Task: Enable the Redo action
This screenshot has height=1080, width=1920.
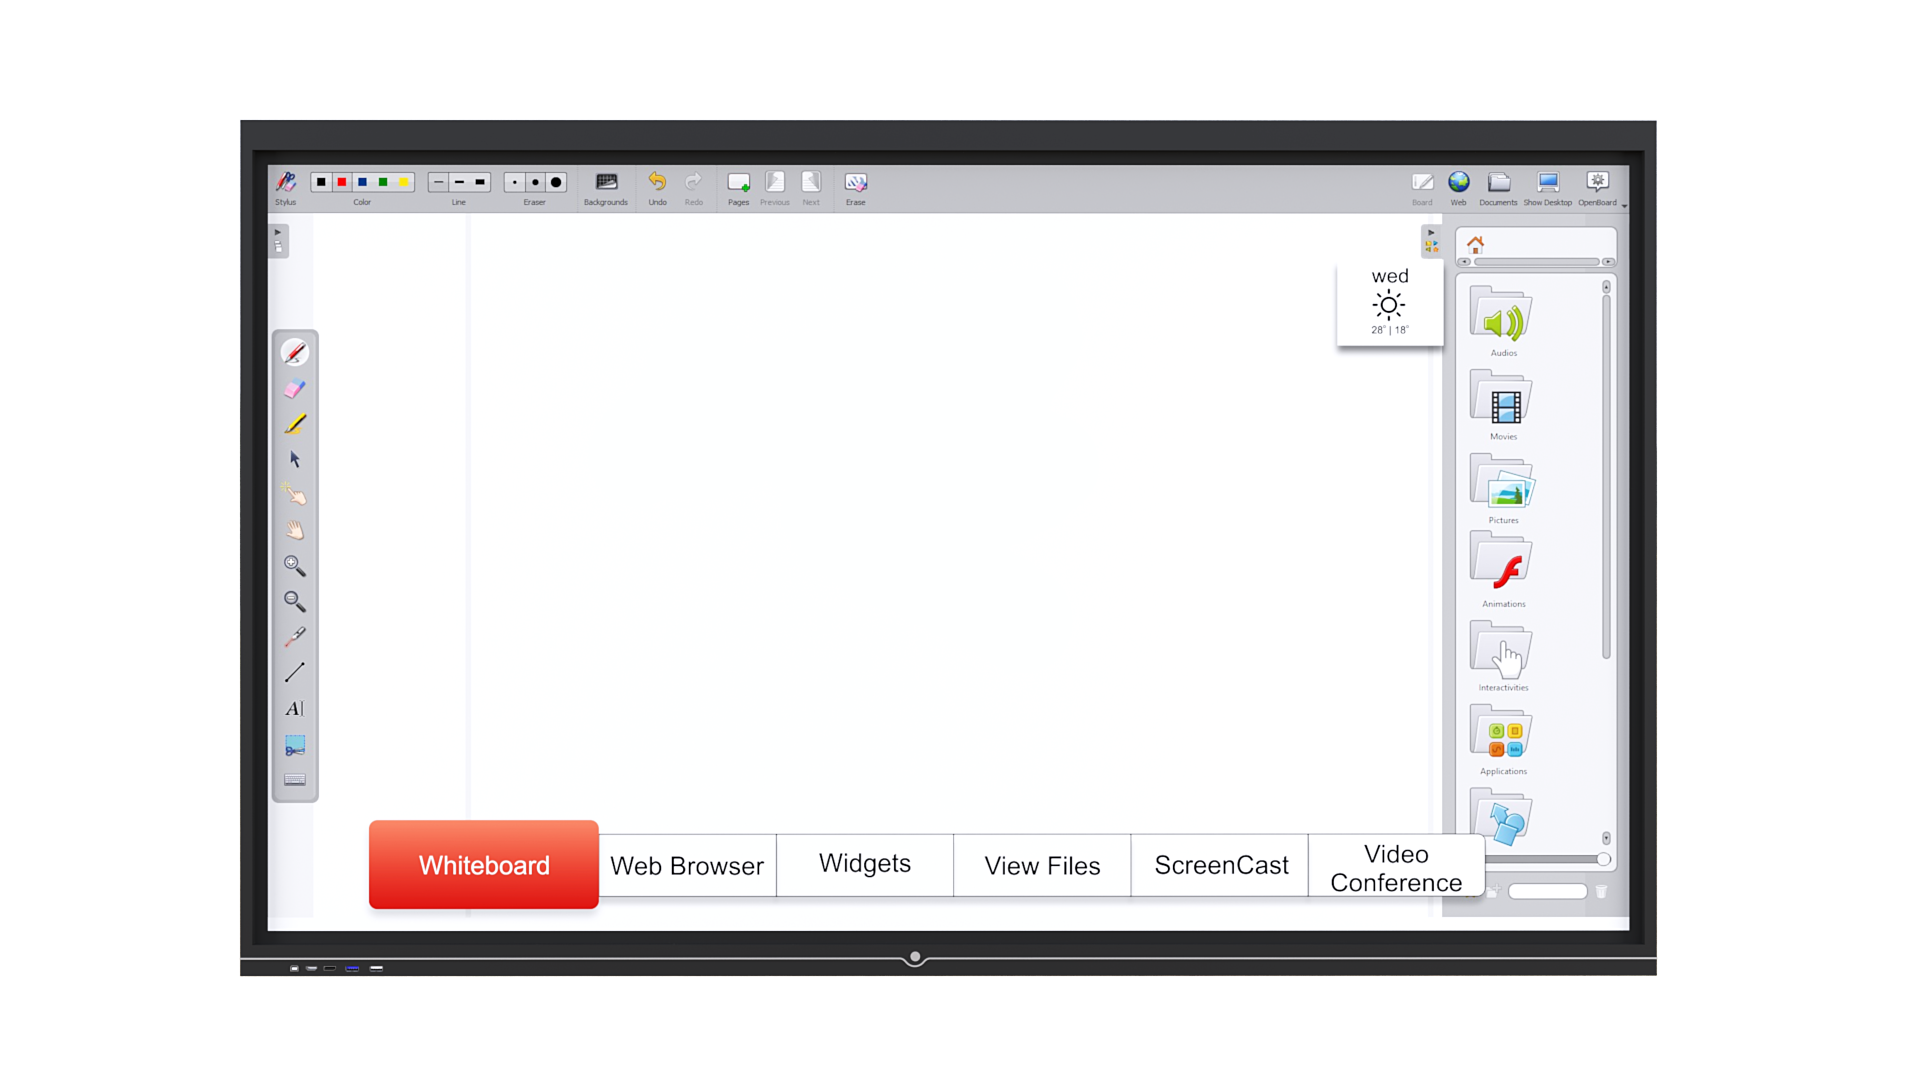Action: (x=692, y=185)
